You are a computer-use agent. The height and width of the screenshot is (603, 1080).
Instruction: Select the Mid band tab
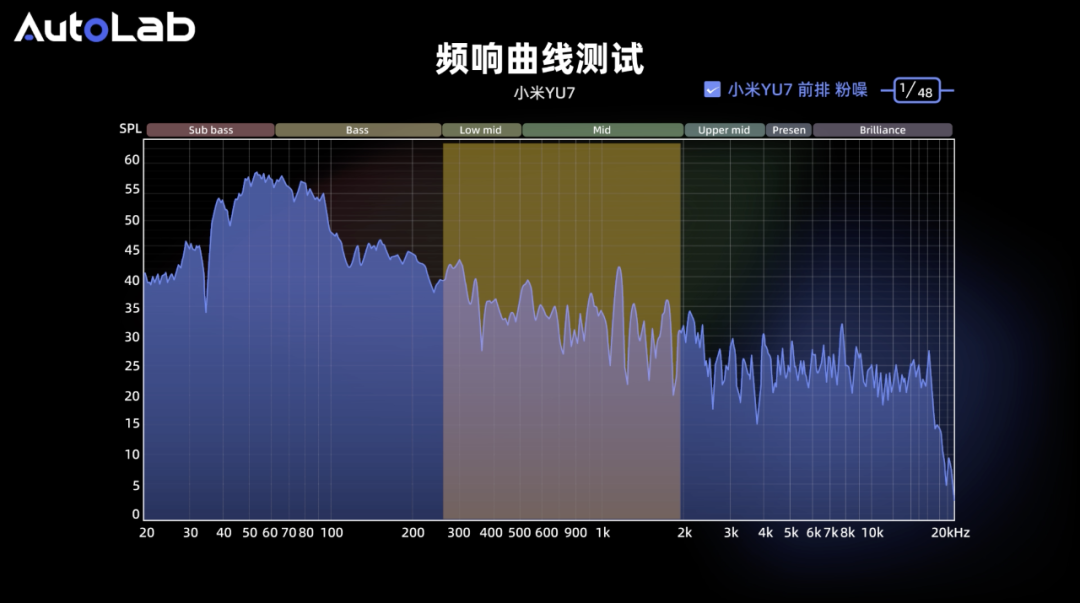(x=602, y=130)
